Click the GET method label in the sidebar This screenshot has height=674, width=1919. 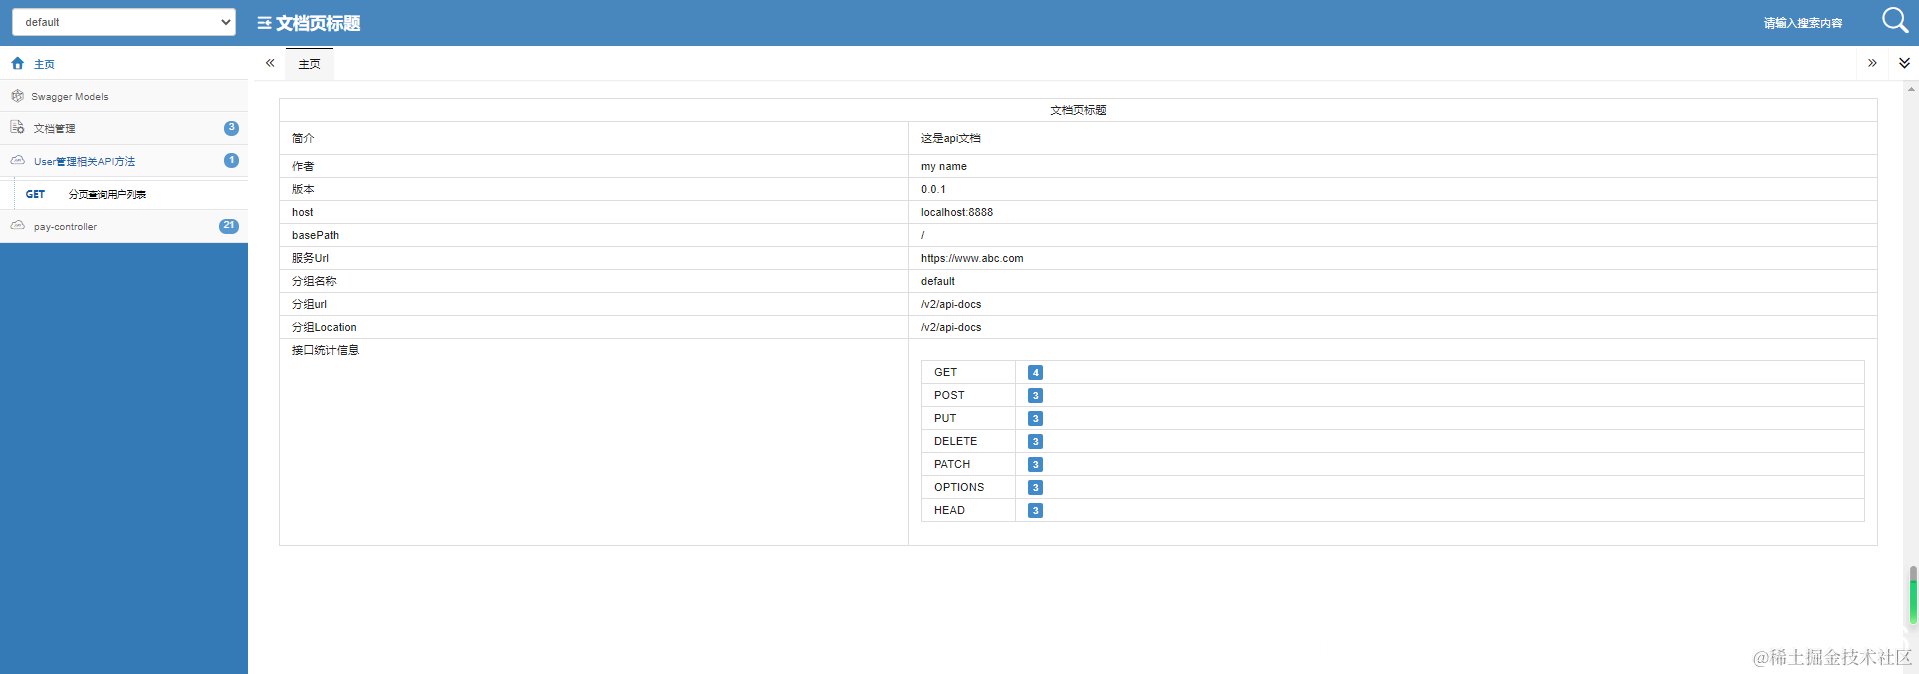coord(35,194)
